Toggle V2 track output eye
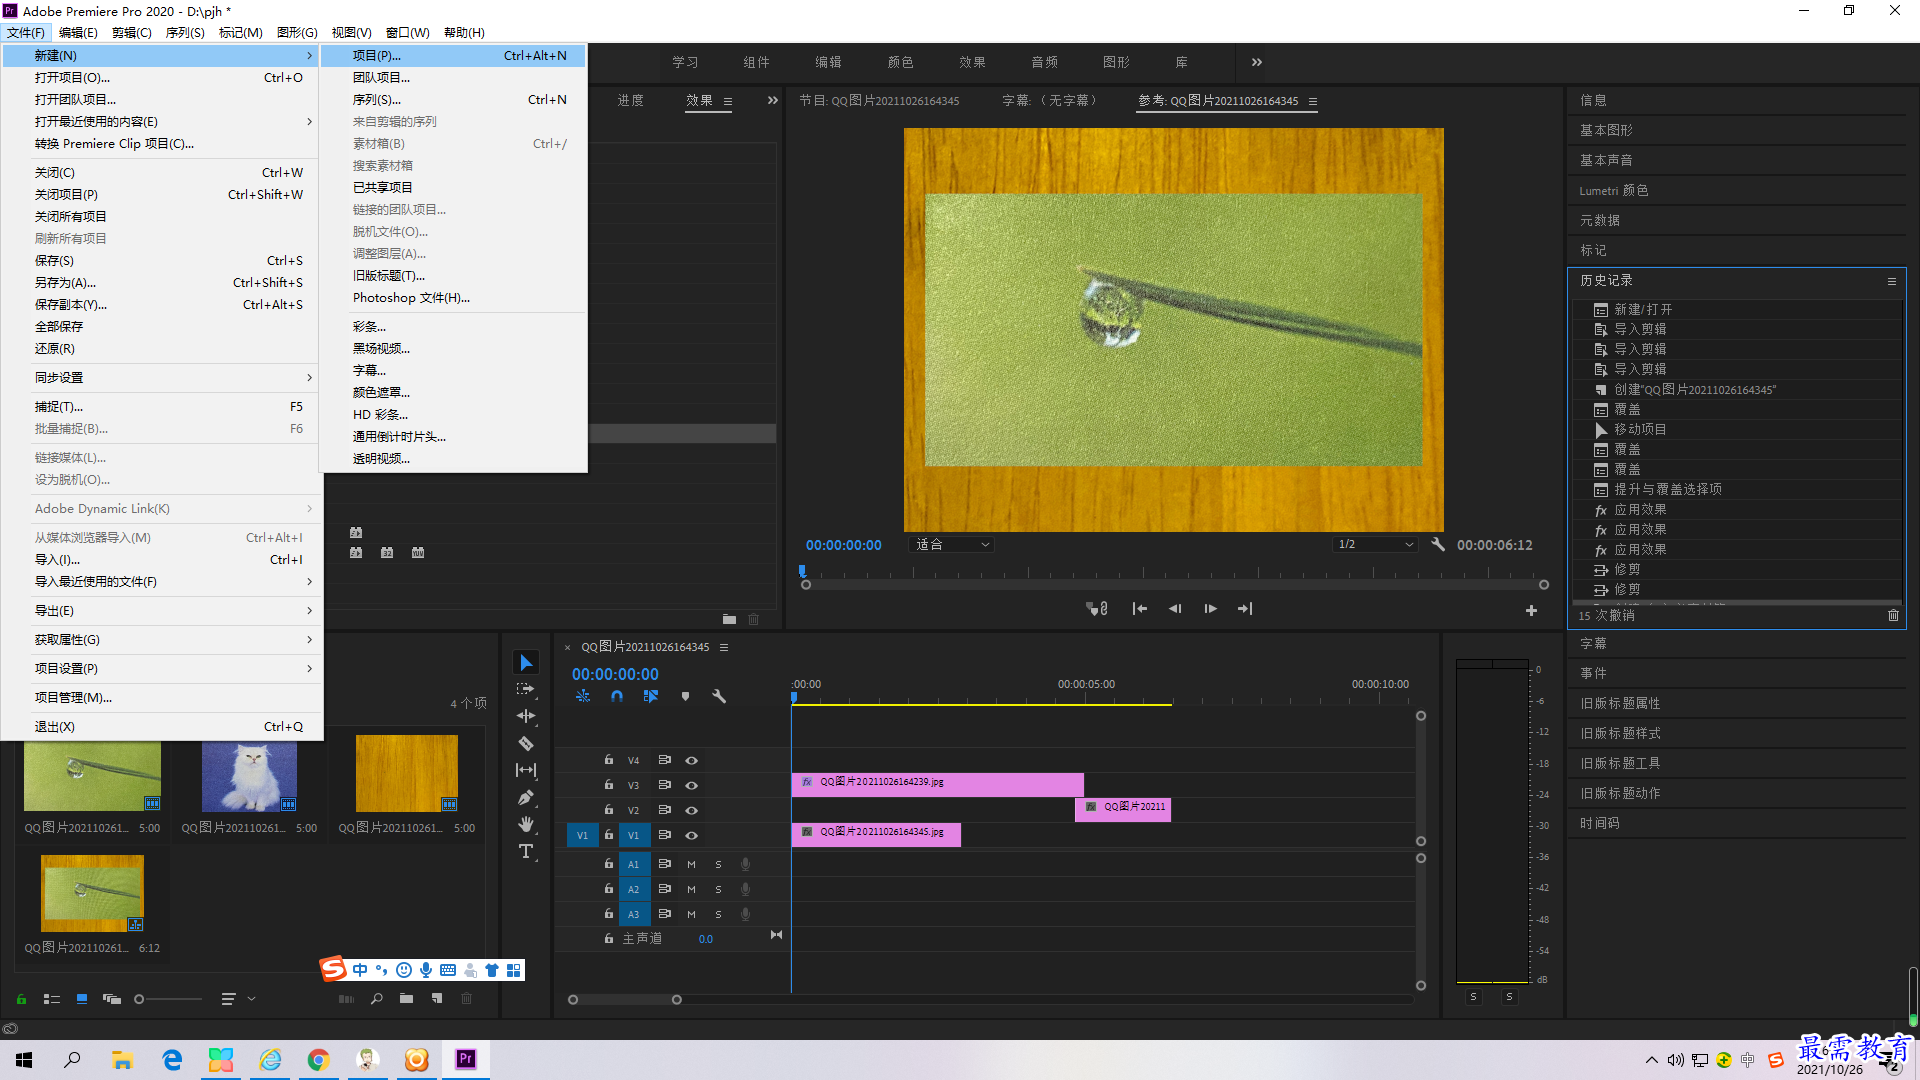Viewport: 1920px width, 1080px height. (691, 810)
